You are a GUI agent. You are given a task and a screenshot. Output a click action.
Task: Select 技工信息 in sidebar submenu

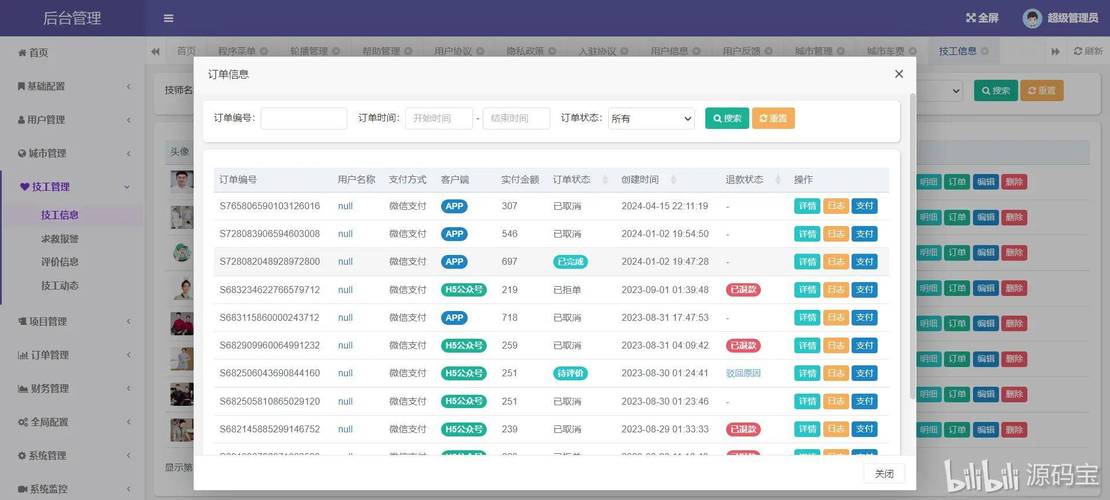click(59, 215)
